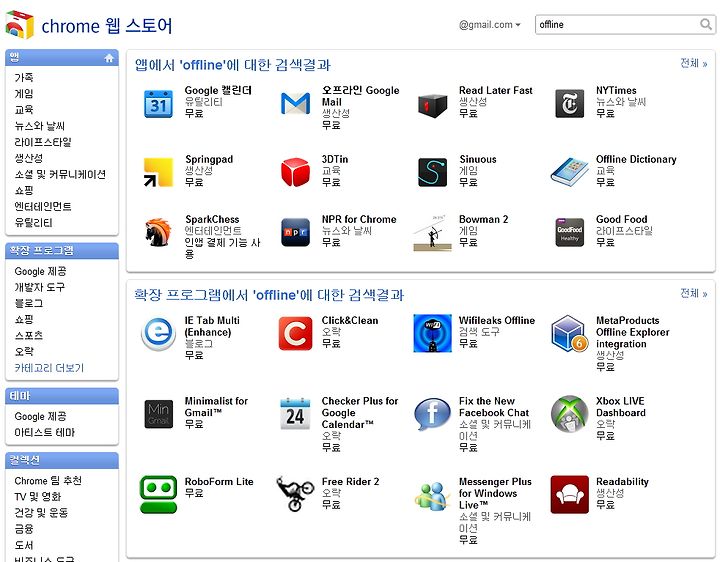Click the home icon in the apps header
The width and height of the screenshot is (720, 562).
pos(109,58)
